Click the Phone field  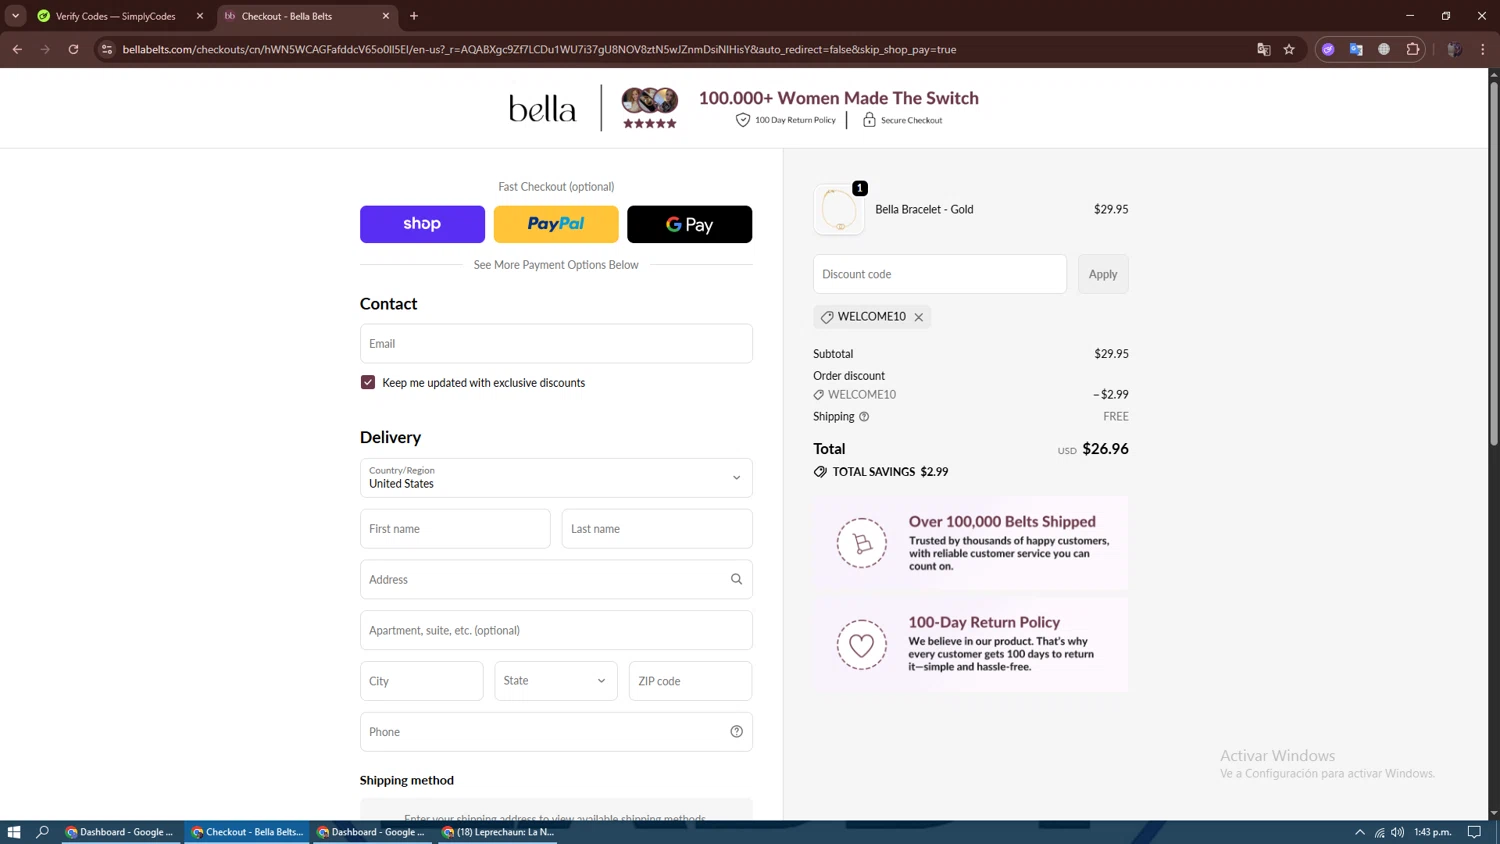click(556, 732)
